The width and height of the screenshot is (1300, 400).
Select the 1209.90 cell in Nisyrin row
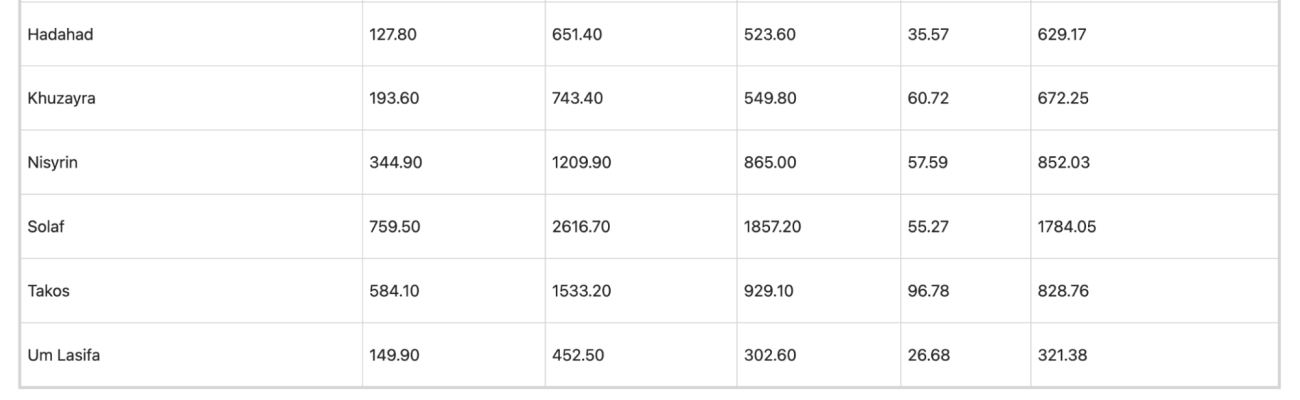click(x=581, y=162)
